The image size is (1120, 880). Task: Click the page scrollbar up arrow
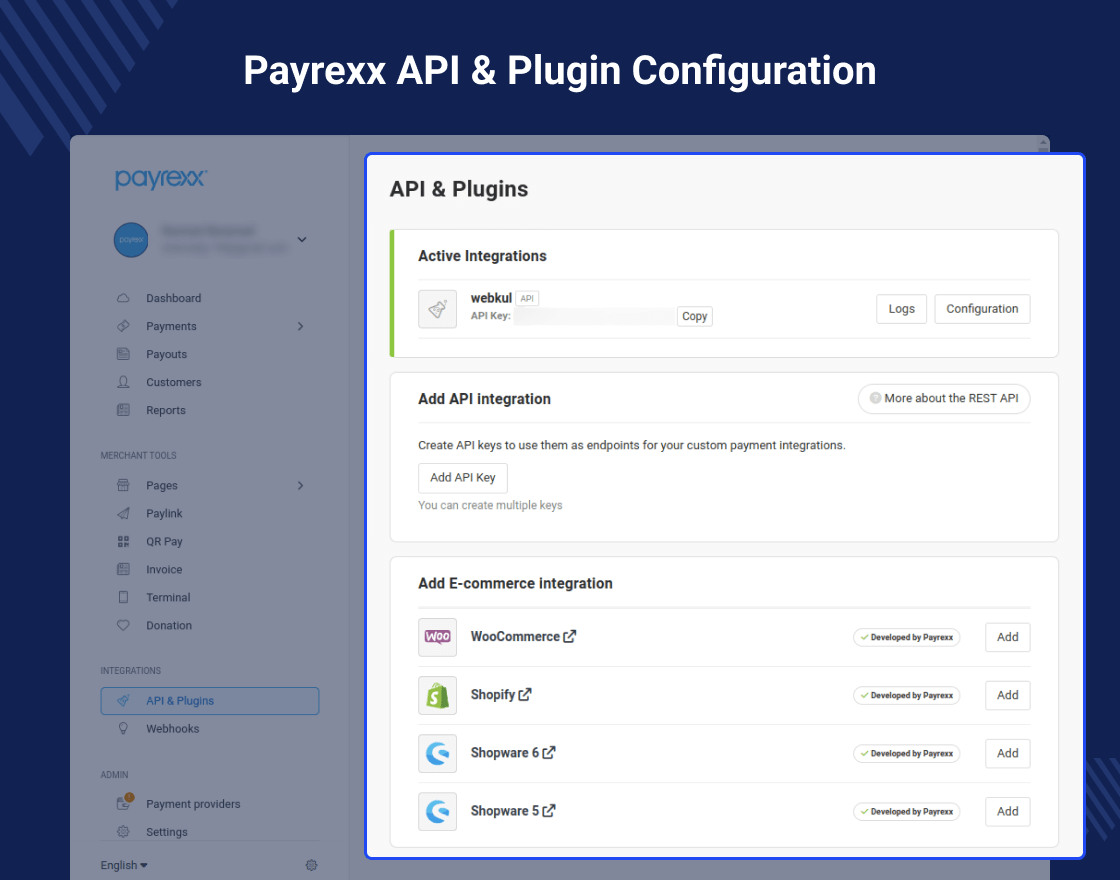[1044, 144]
